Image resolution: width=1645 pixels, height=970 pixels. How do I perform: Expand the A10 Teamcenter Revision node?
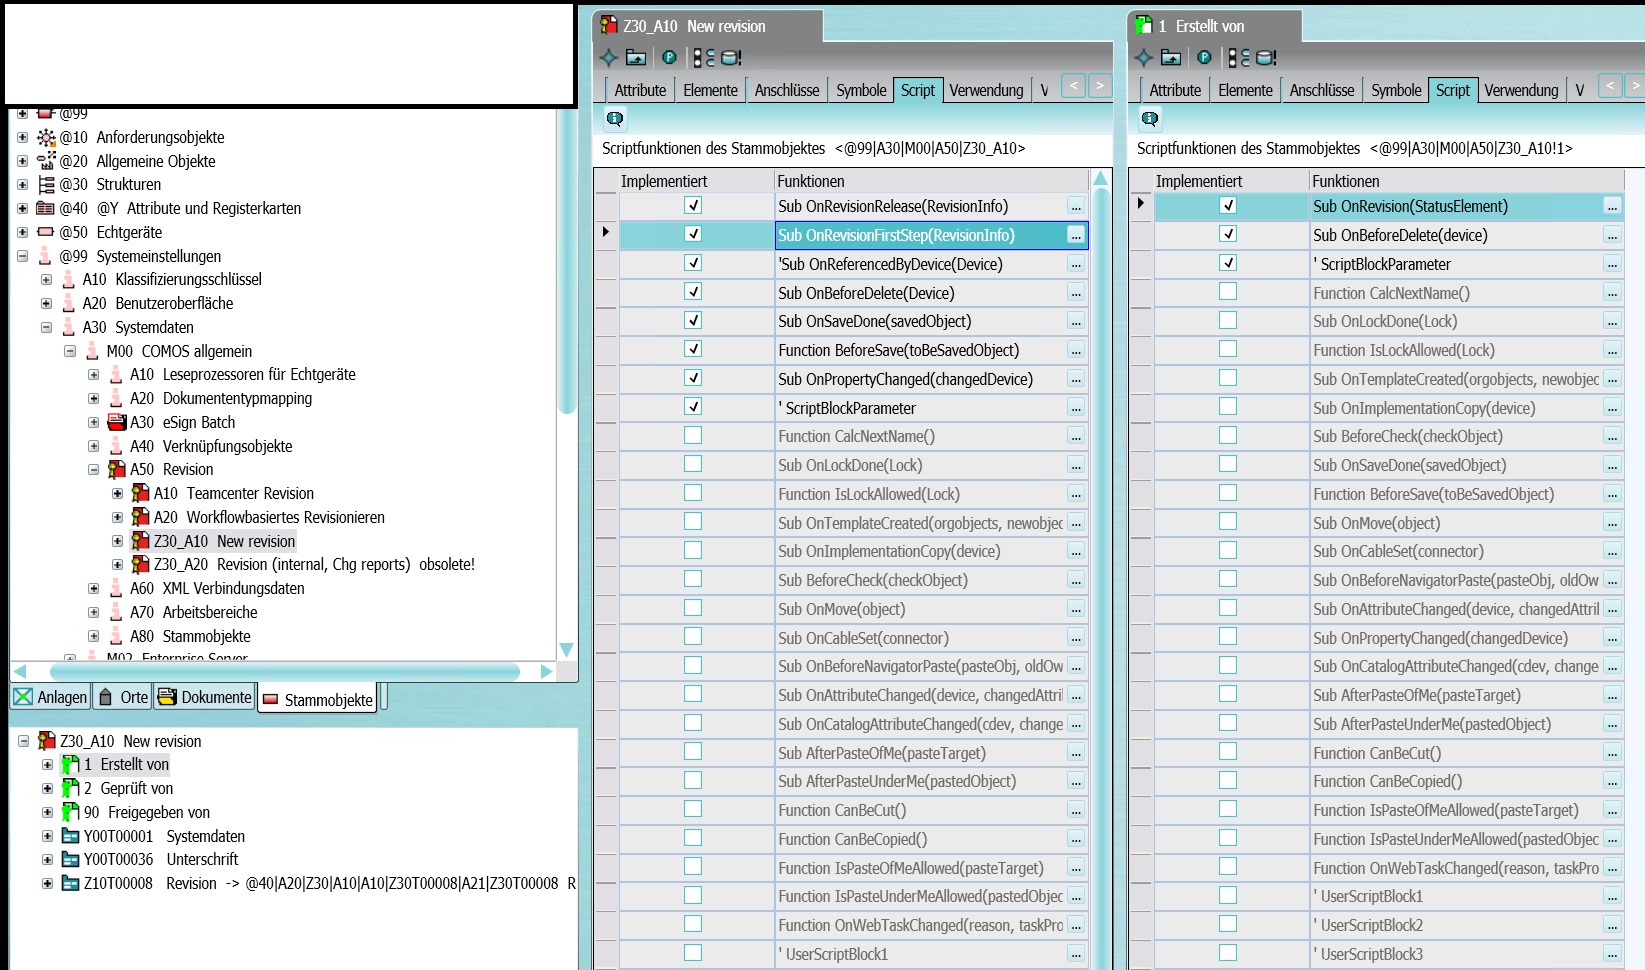(118, 494)
